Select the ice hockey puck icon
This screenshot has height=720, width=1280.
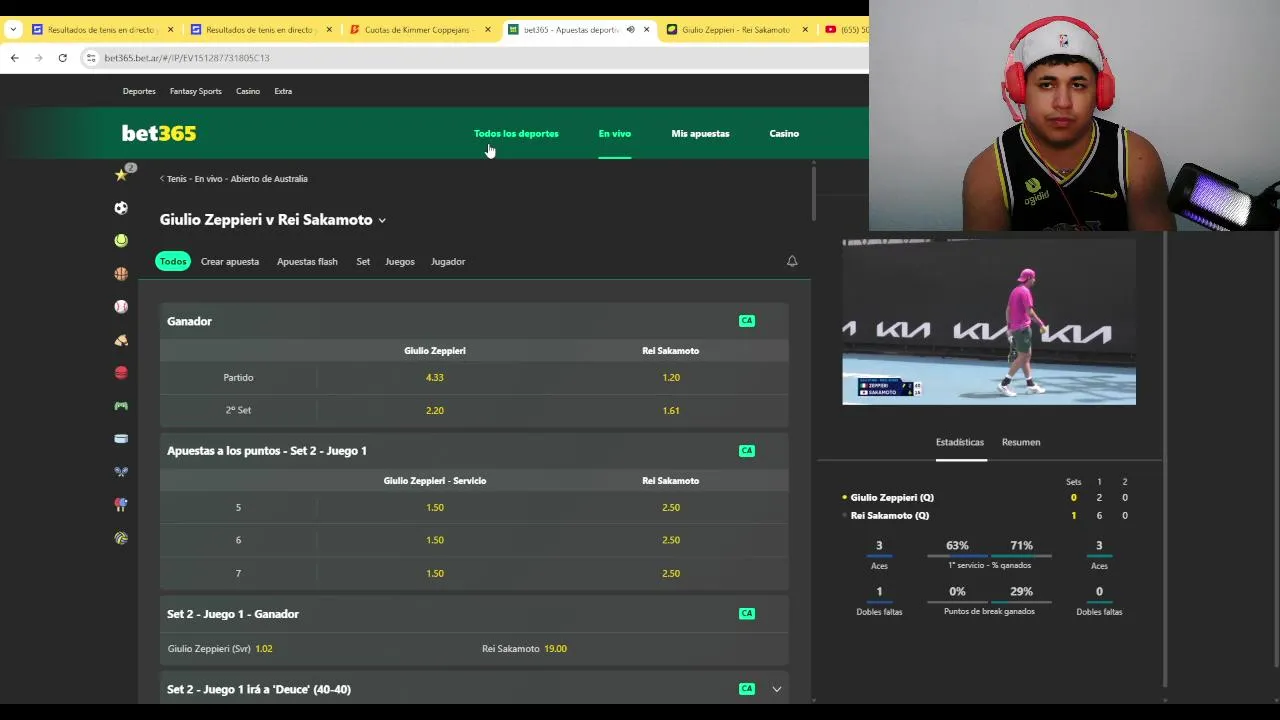121,439
